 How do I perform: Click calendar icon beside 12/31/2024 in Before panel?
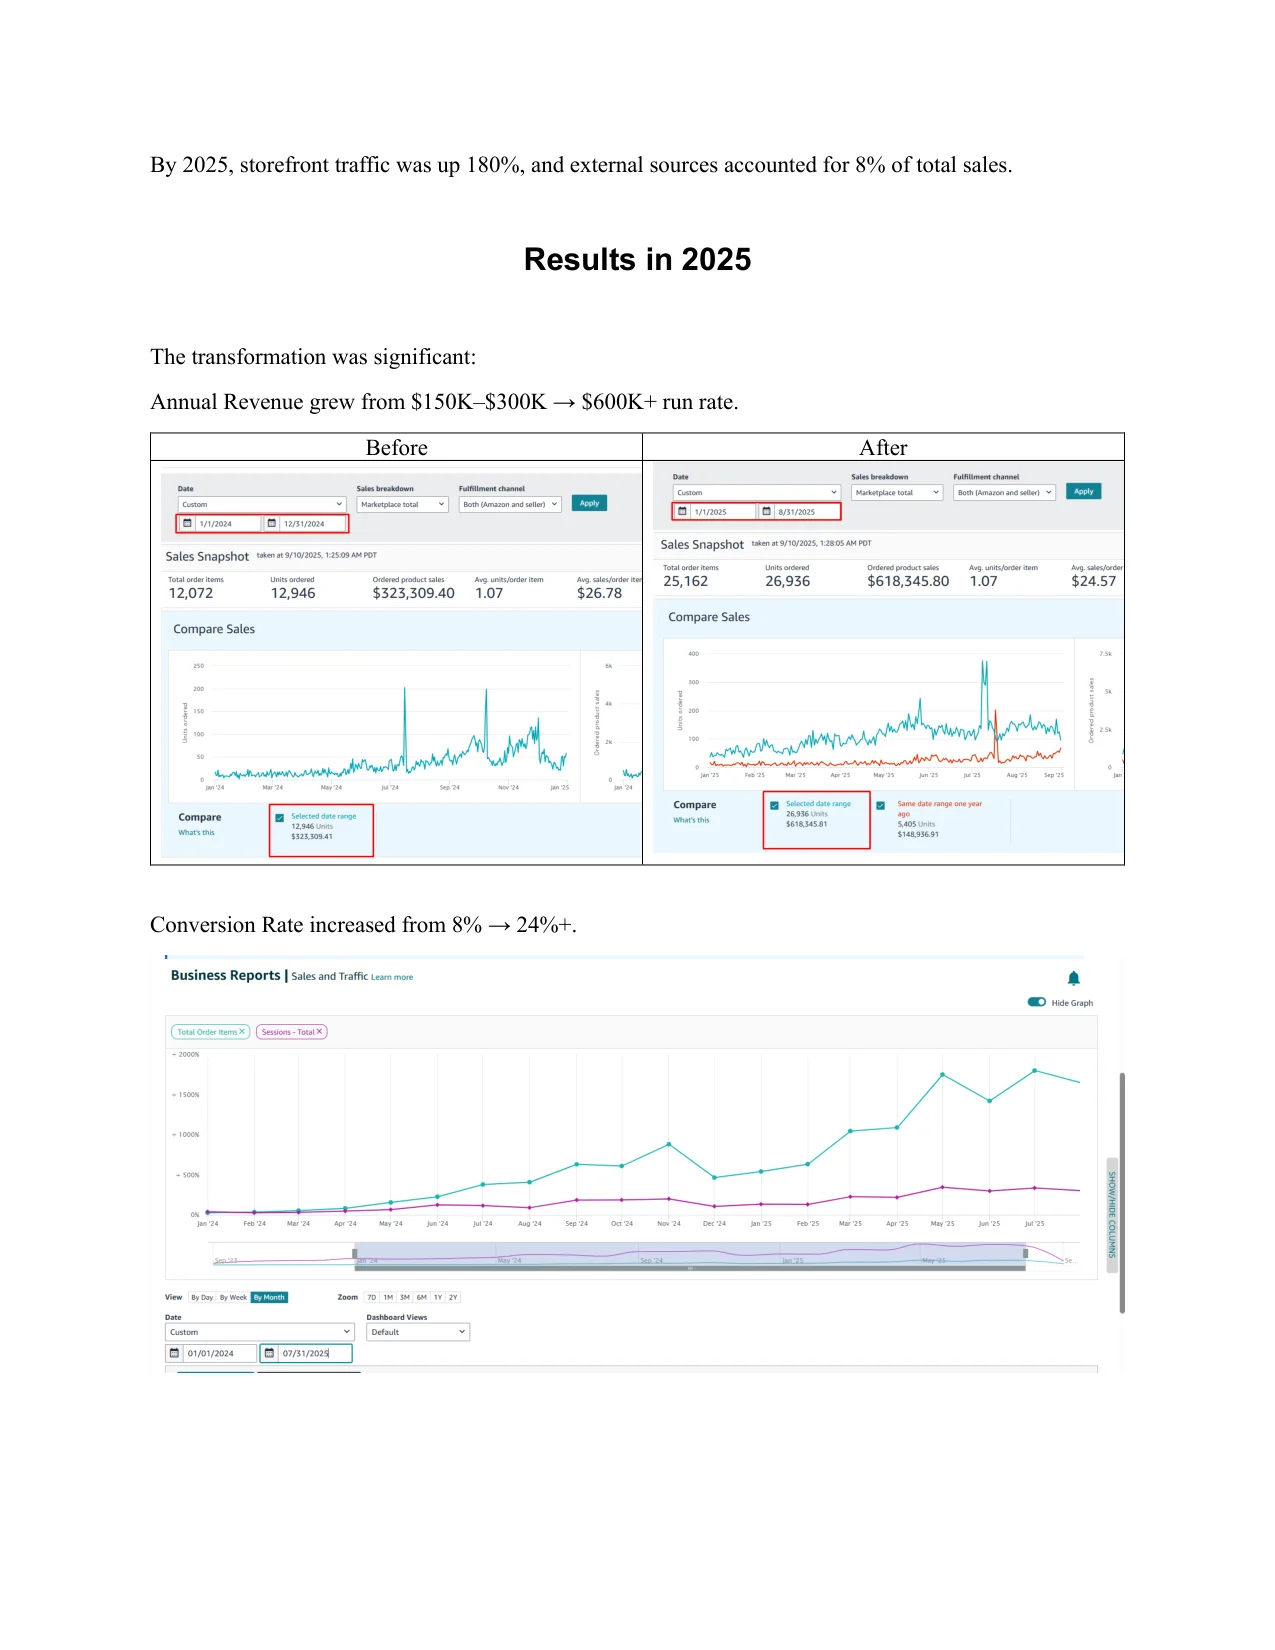tap(271, 523)
